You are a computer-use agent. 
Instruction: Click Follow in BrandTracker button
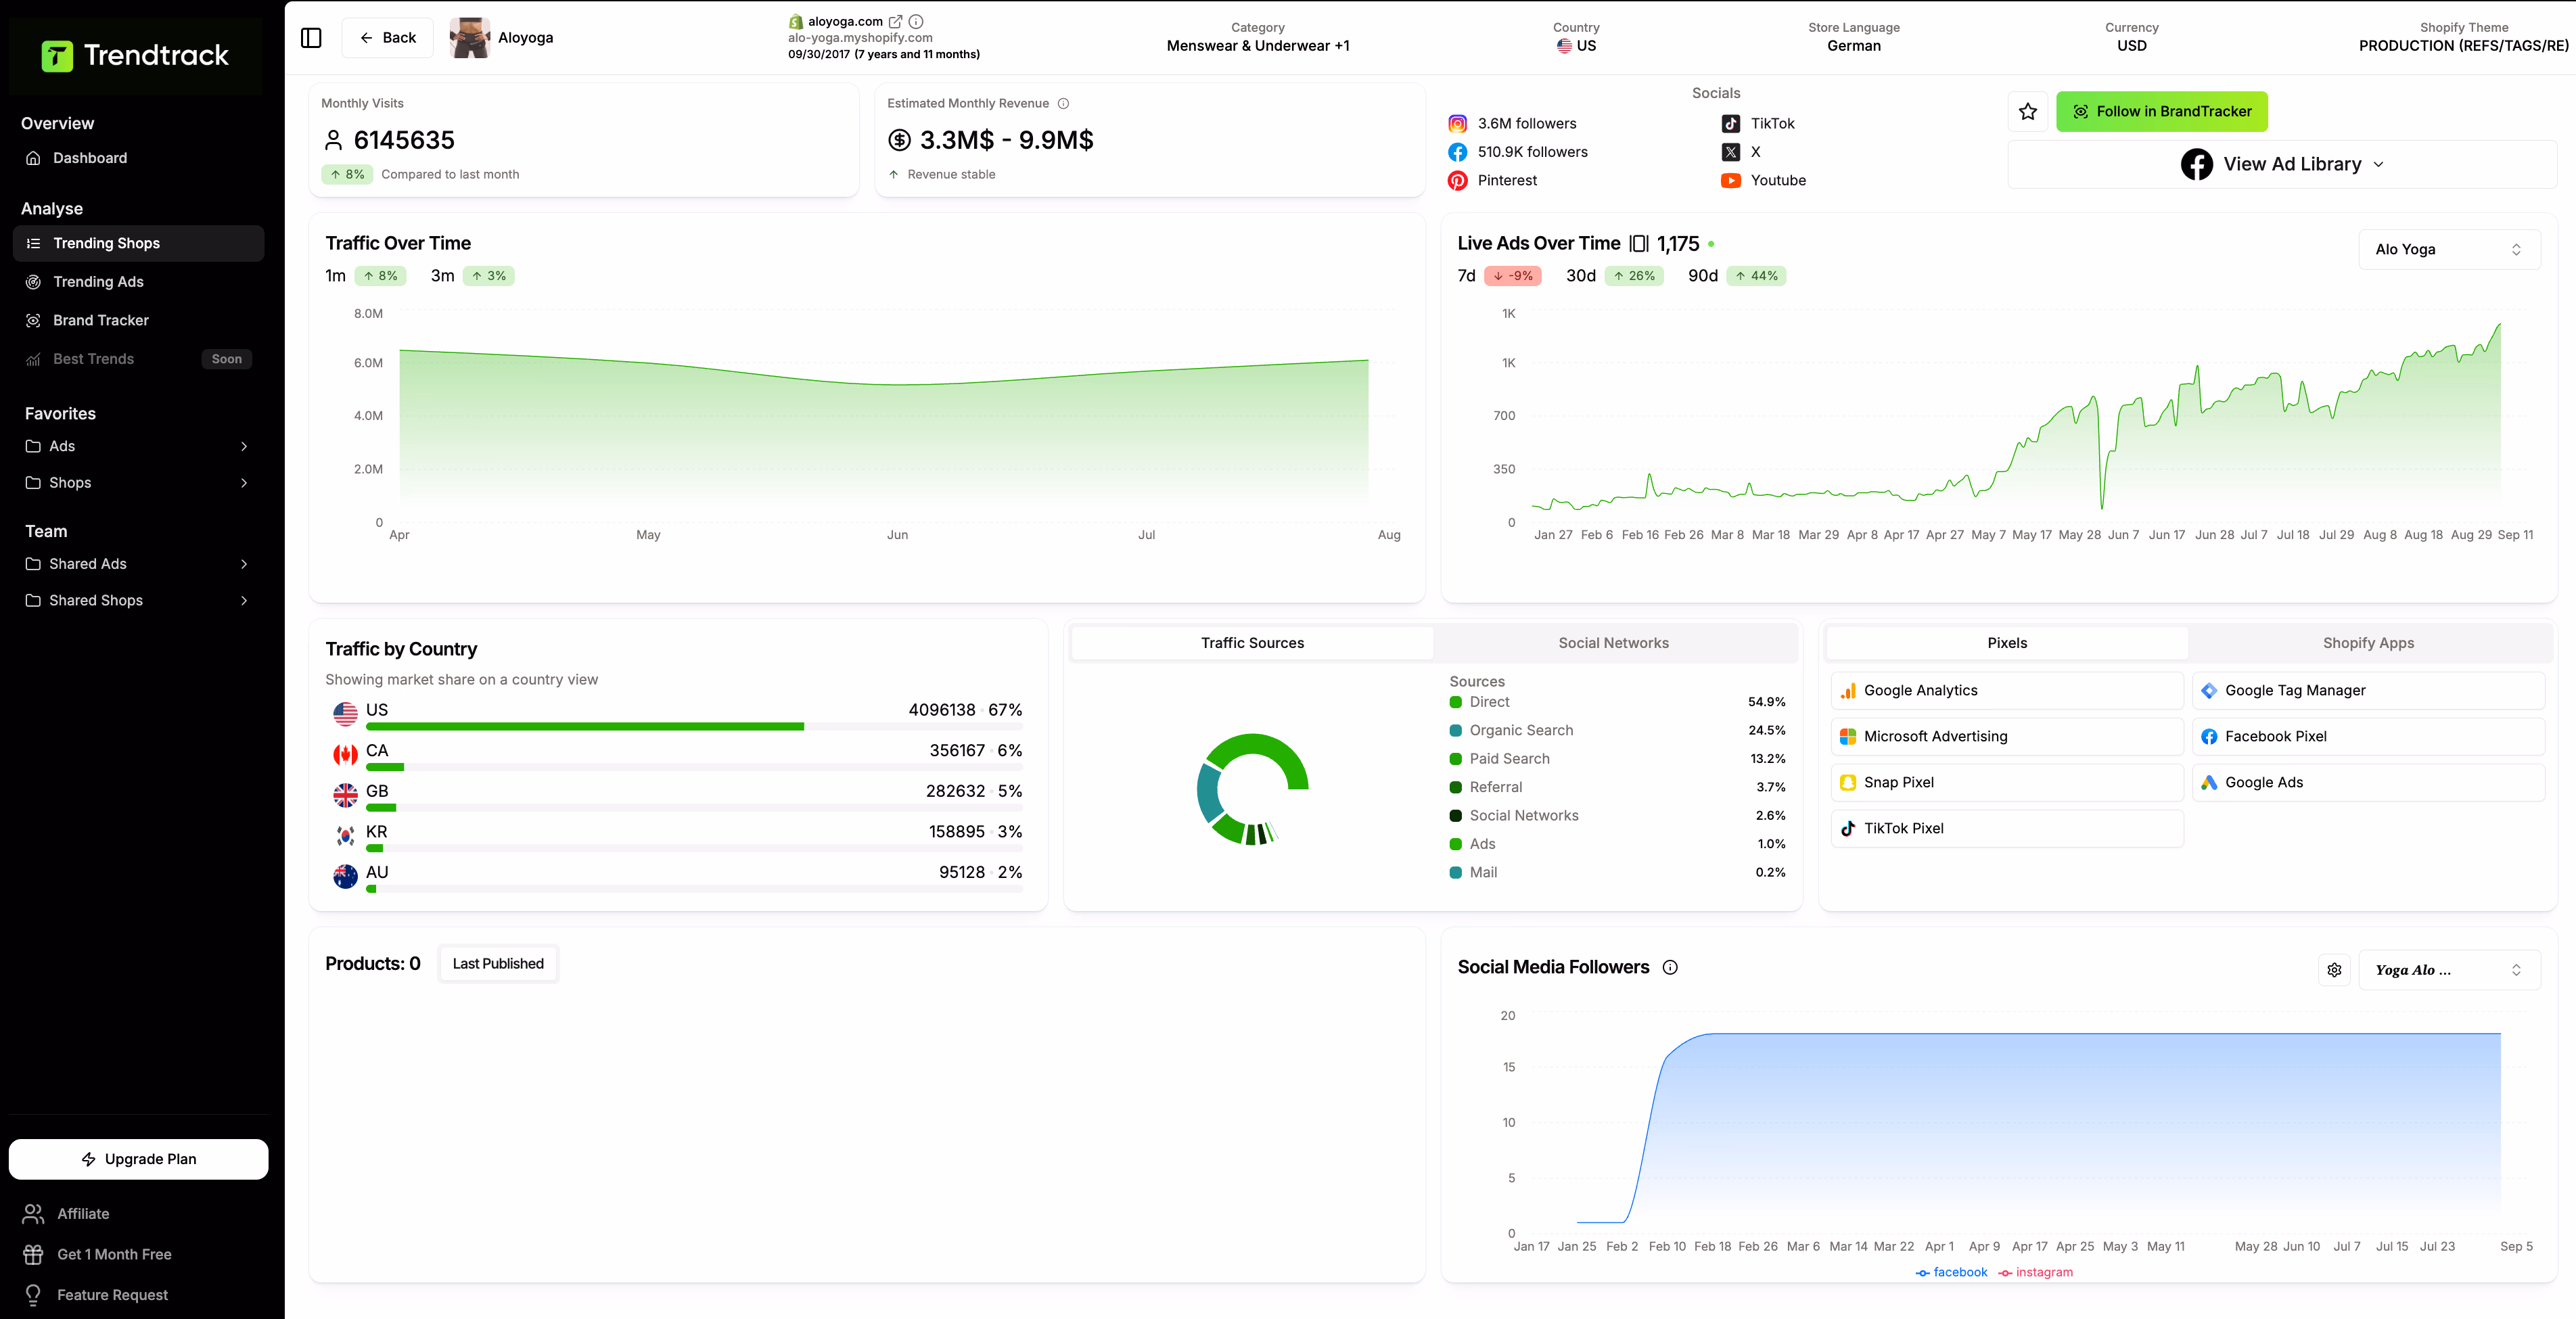2162,112
